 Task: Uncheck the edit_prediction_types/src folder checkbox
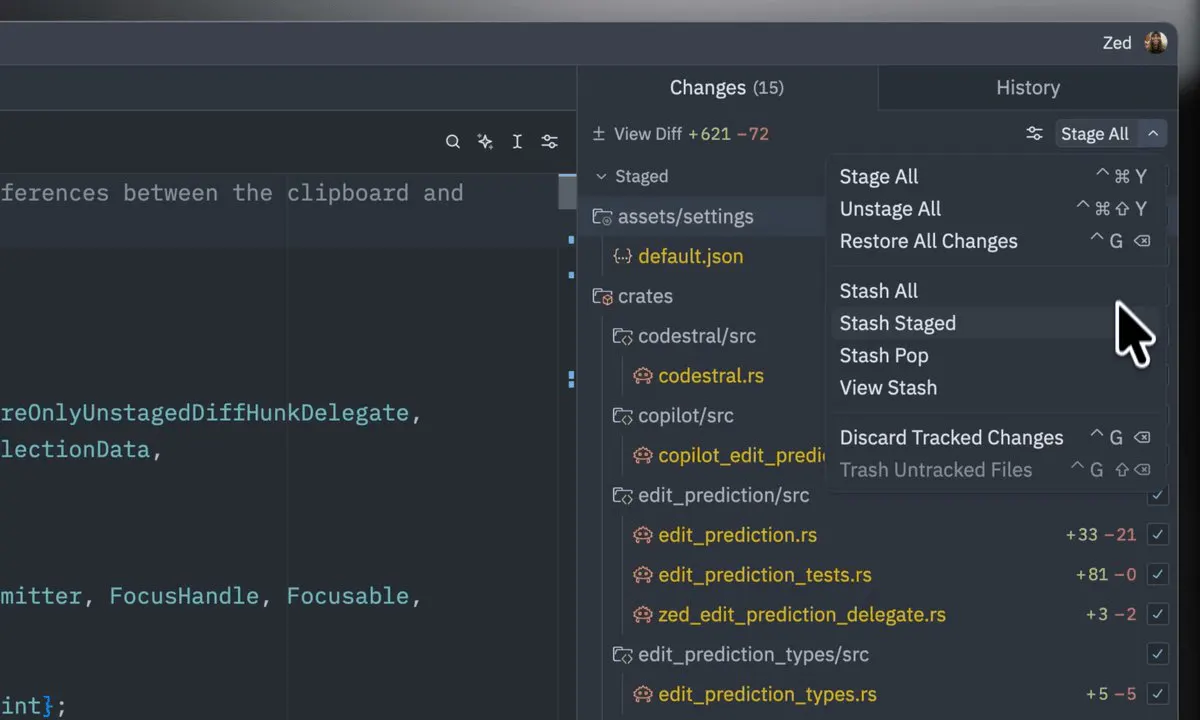click(x=1158, y=654)
